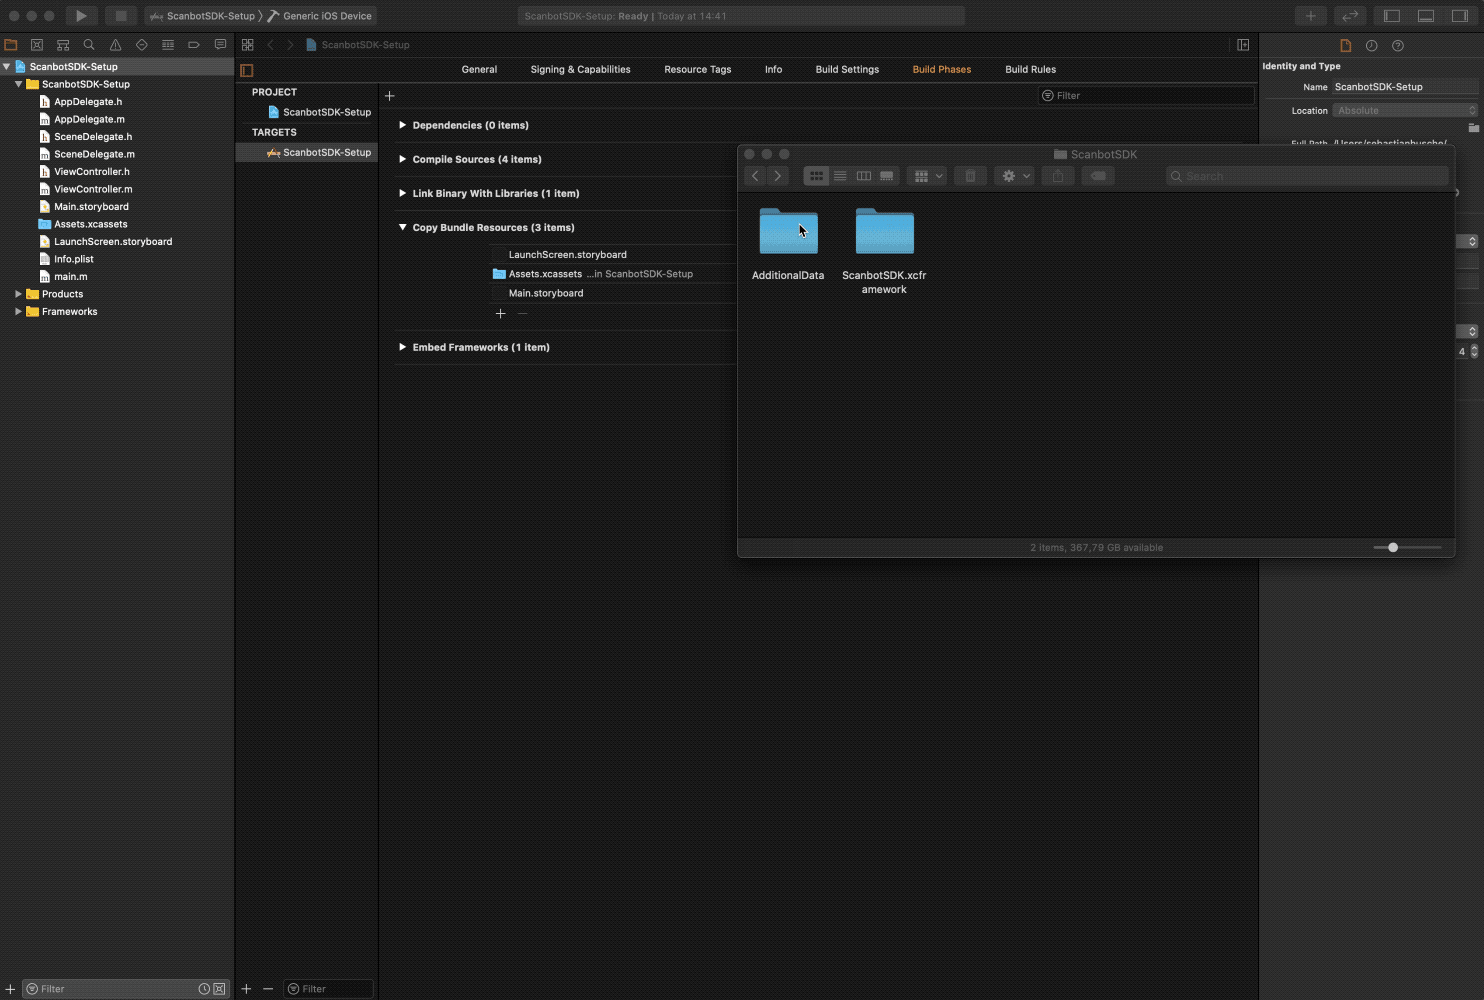Expand the Embed Frameworks section
The image size is (1484, 1000).
[x=403, y=347]
